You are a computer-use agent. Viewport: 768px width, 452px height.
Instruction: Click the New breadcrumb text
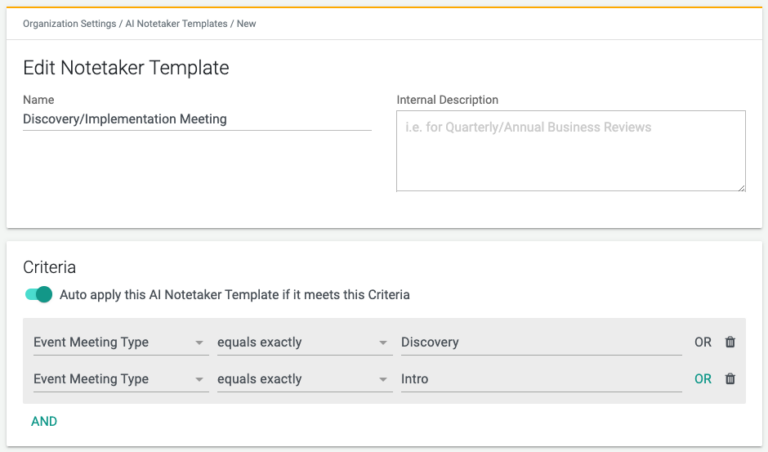[246, 24]
